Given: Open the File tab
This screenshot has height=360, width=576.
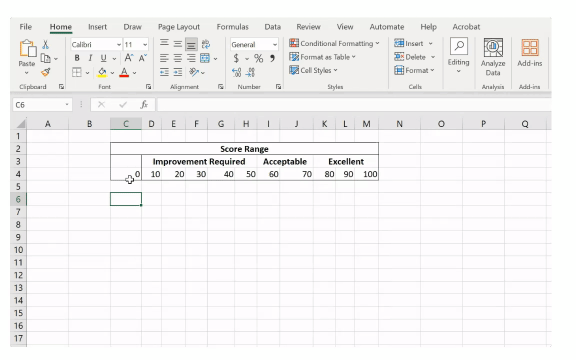Looking at the screenshot, I should [26, 27].
